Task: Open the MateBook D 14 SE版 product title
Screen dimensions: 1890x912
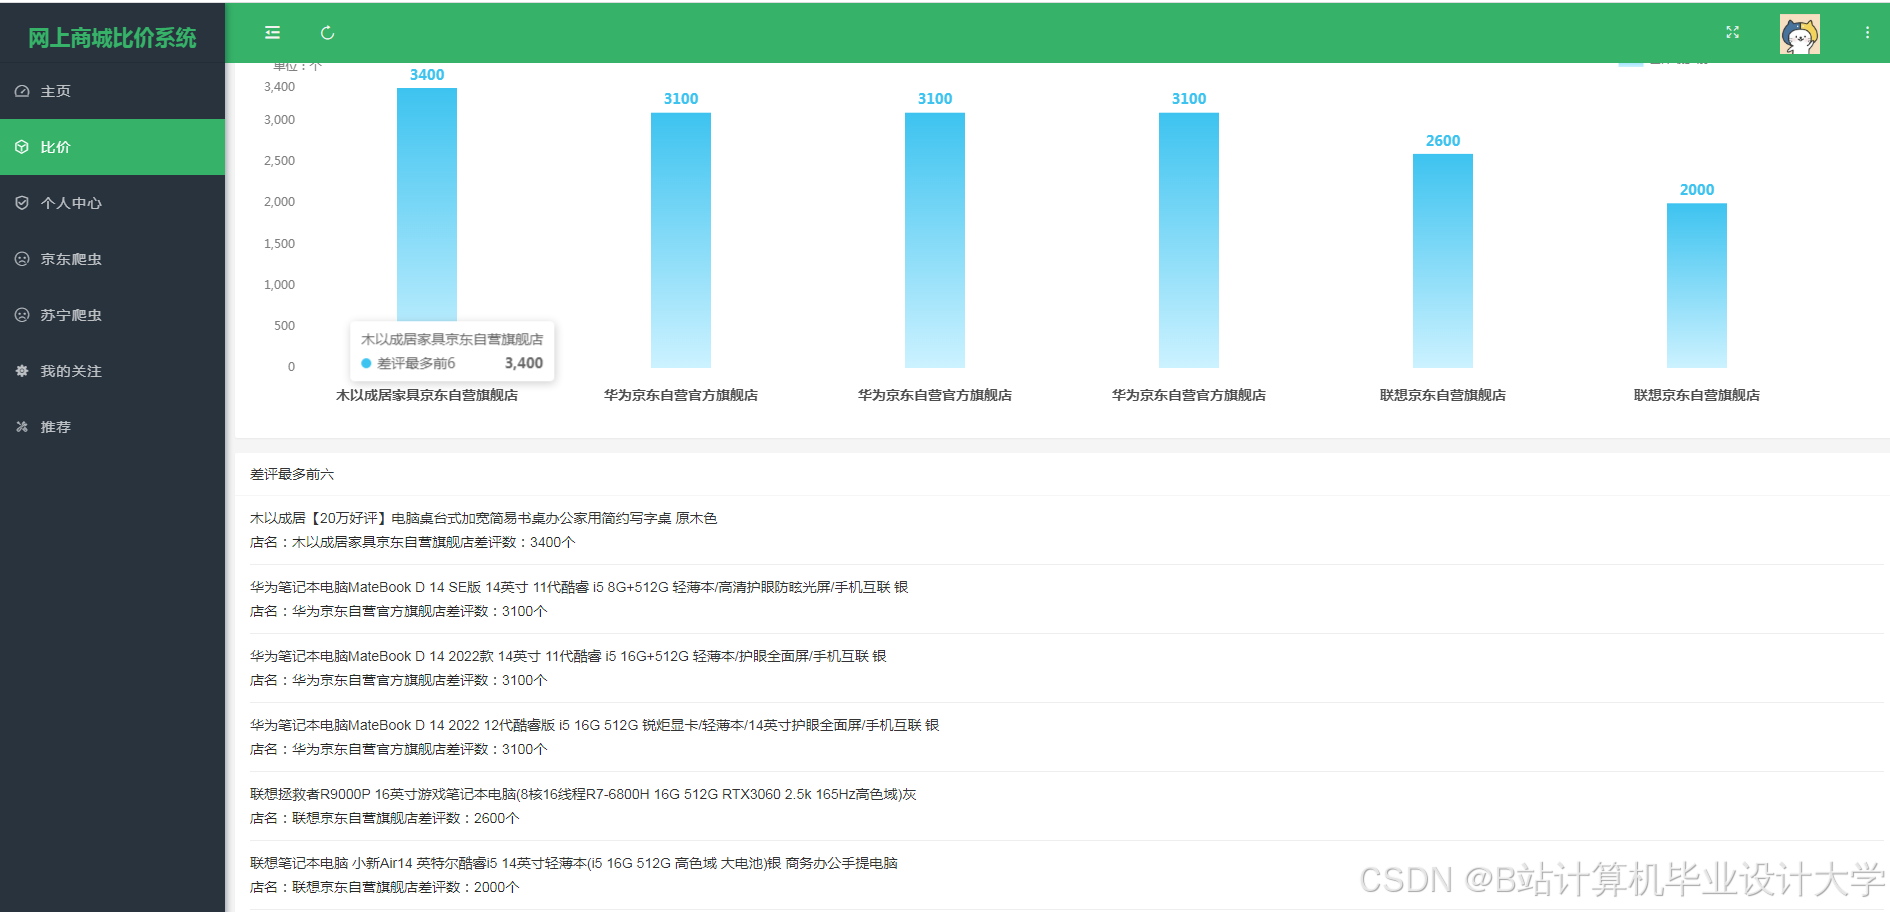Action: pos(579,587)
